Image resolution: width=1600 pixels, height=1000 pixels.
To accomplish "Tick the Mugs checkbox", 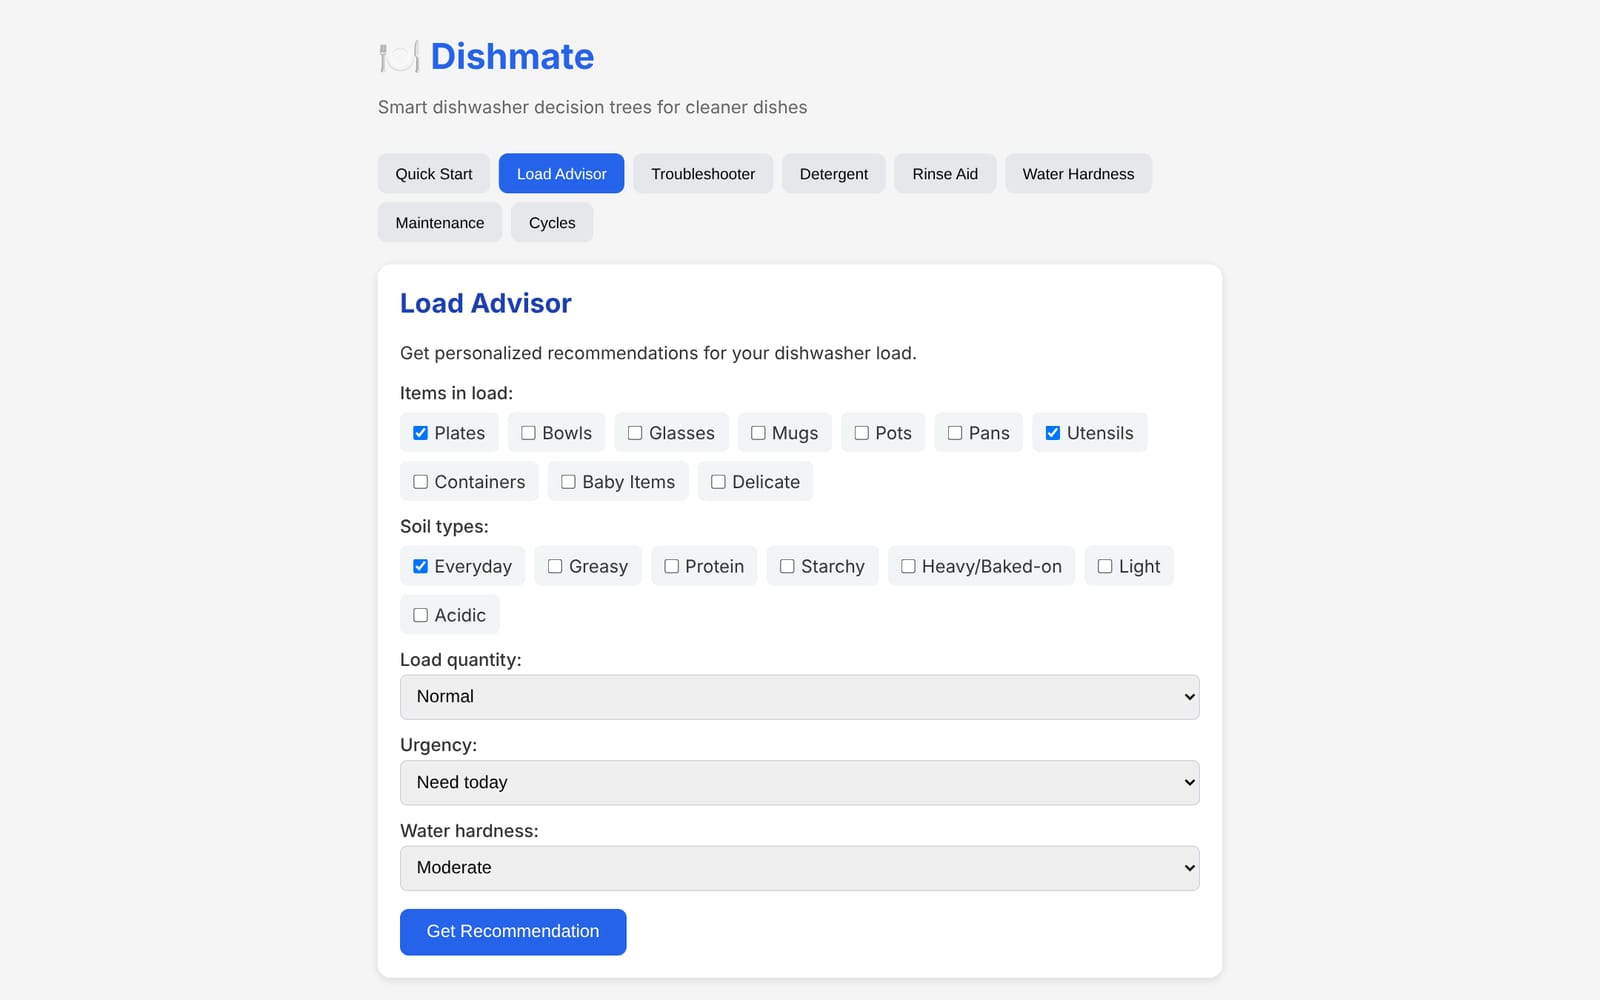I will coord(758,433).
